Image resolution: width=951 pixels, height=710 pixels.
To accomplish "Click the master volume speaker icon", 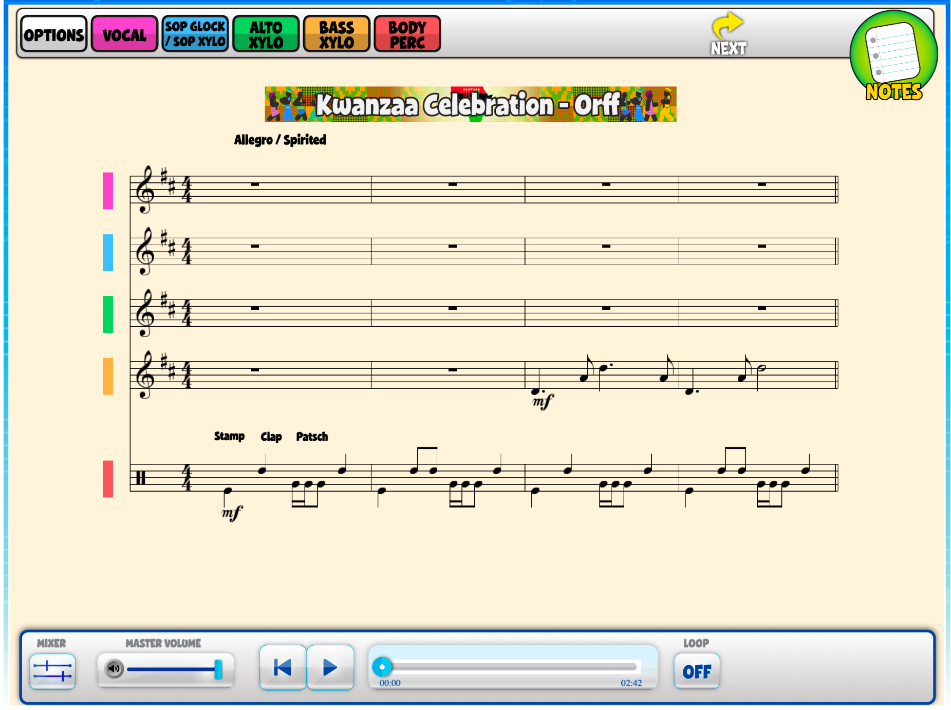I will [x=114, y=669].
